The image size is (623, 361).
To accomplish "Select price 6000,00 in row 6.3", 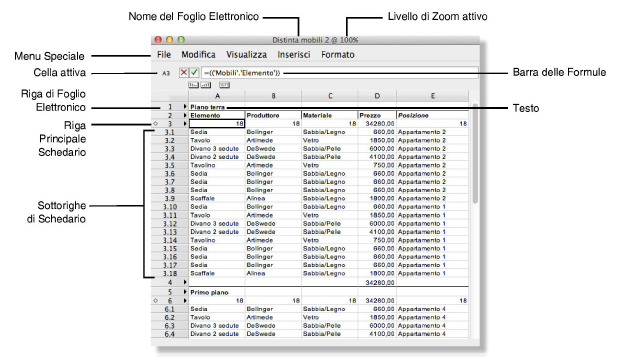I will [377, 326].
